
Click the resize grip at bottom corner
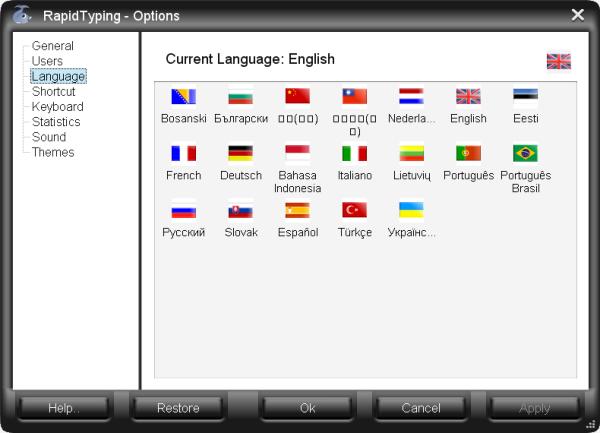click(591, 425)
